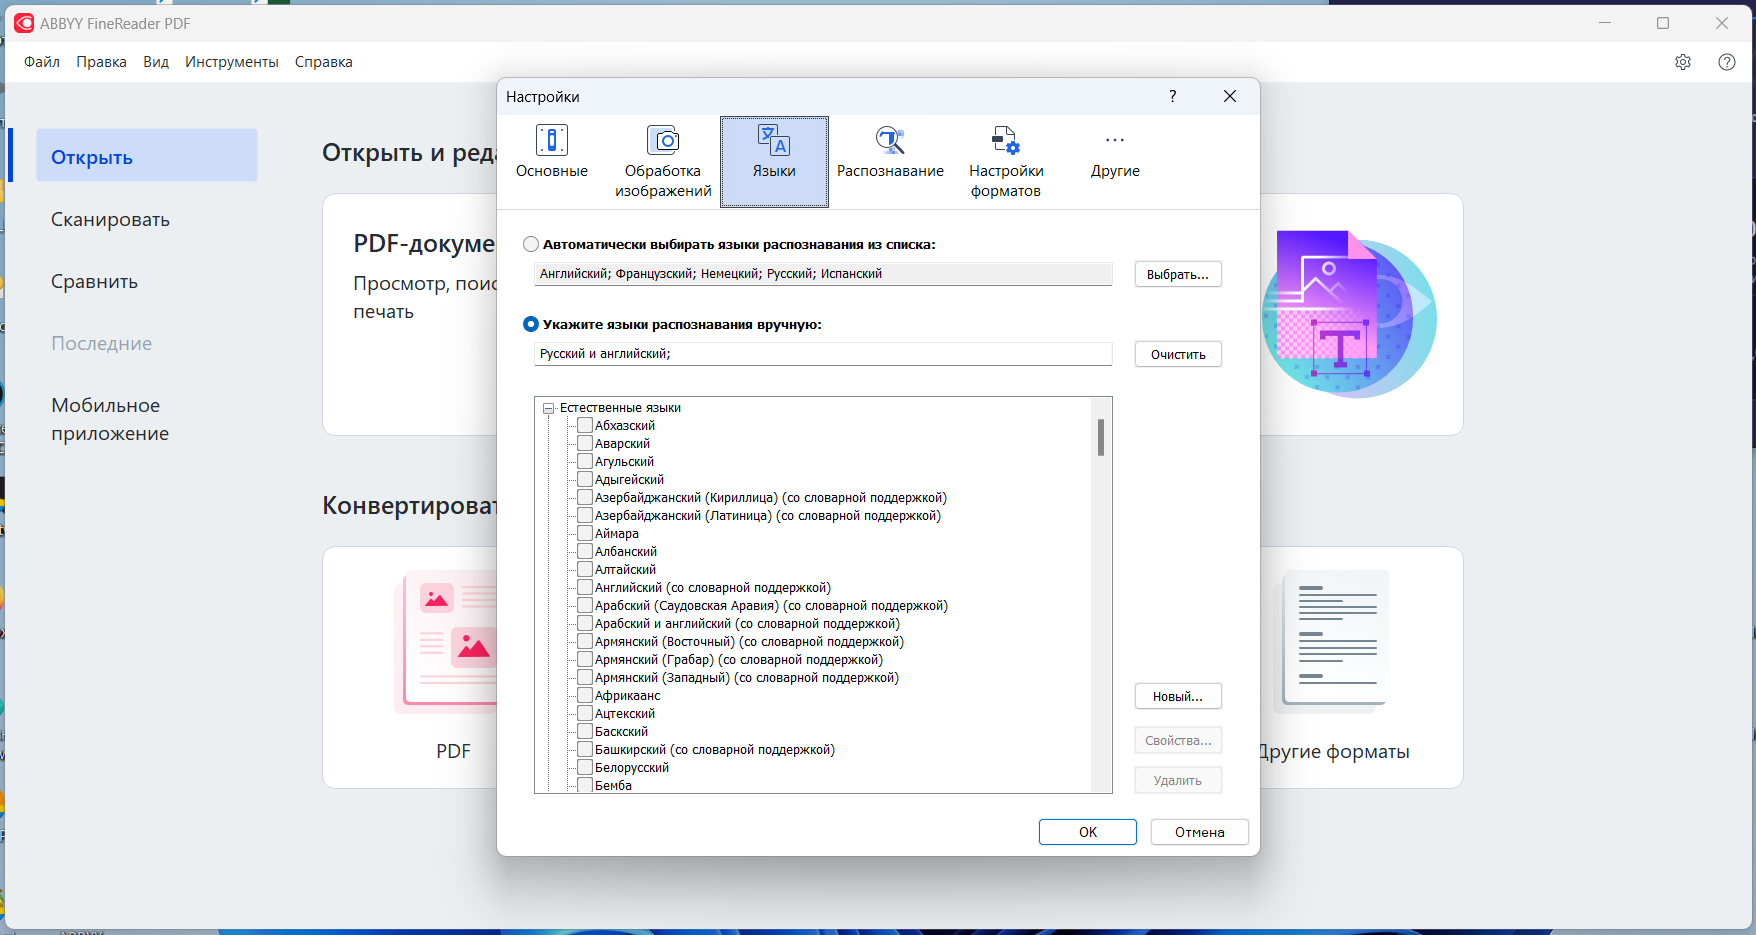Close the Настройки dialog with X
Viewport: 1756px width, 935px height.
point(1230,96)
